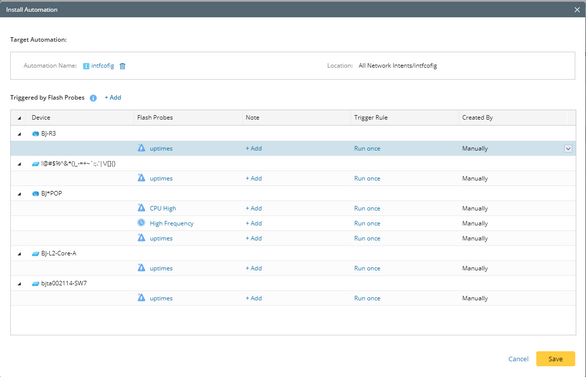Click Save to install the automation
Viewport: 586px width, 377px height.
click(555, 359)
